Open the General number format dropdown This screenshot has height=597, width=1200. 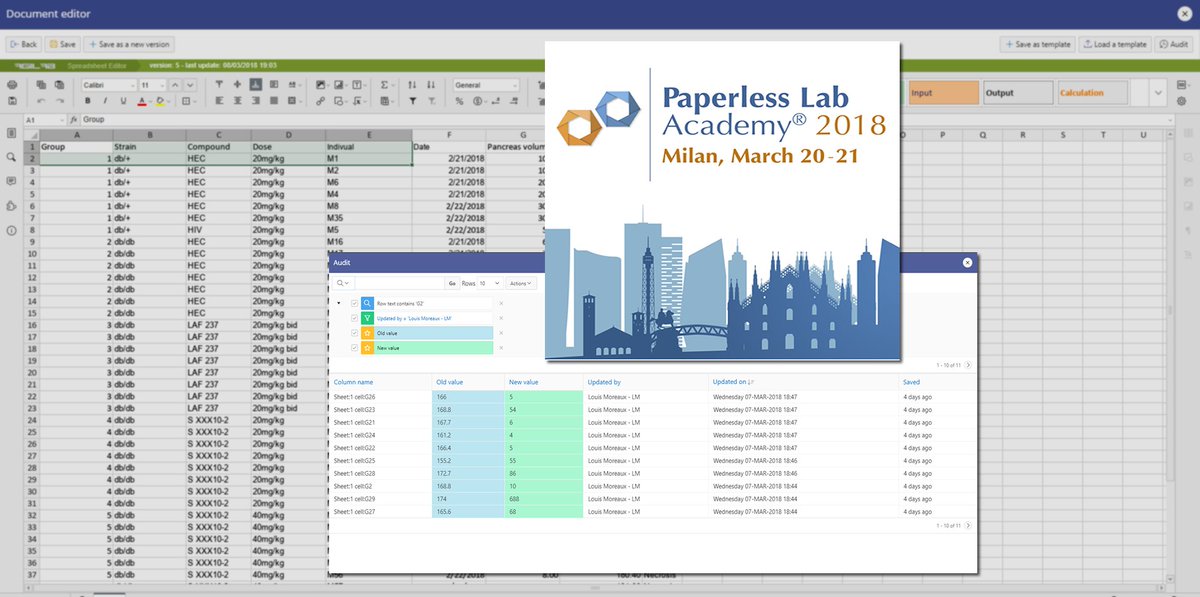(x=486, y=85)
